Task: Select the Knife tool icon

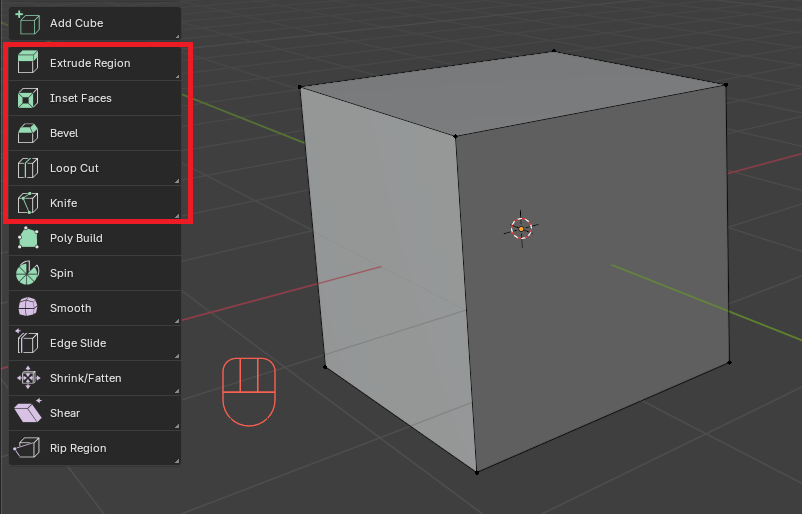Action: (28, 203)
